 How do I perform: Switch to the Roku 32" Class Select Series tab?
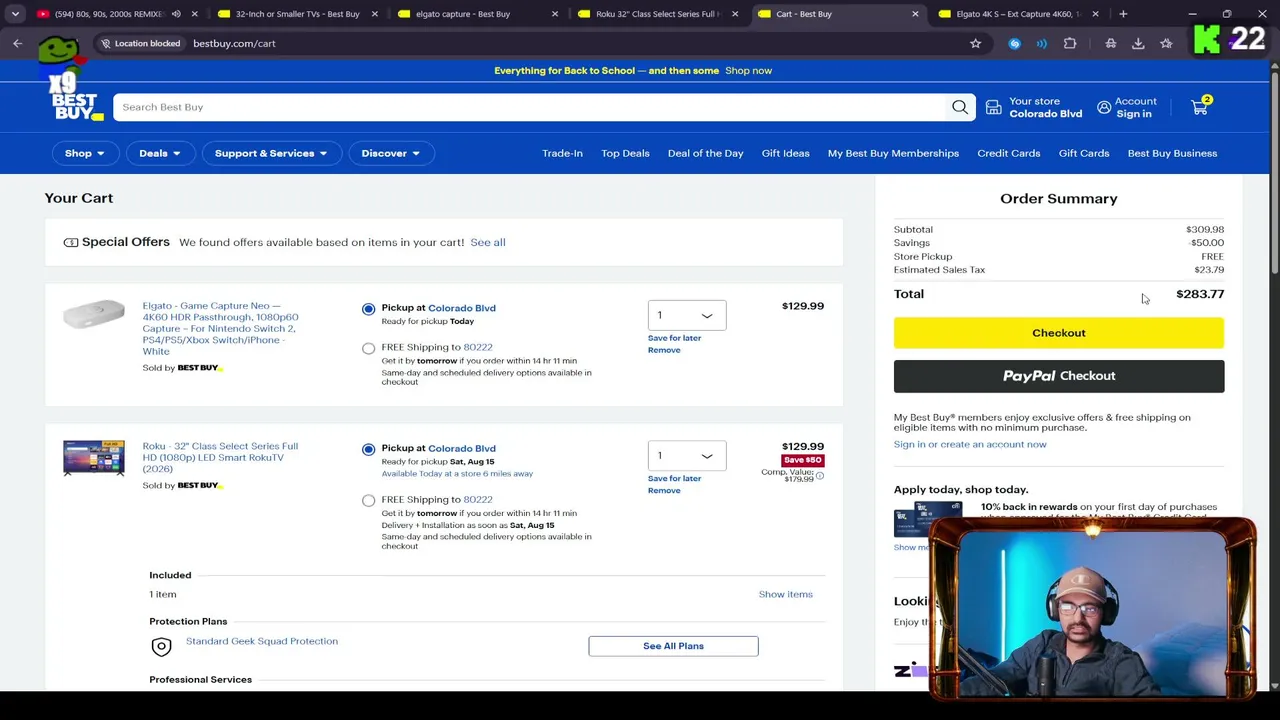pyautogui.click(x=656, y=14)
